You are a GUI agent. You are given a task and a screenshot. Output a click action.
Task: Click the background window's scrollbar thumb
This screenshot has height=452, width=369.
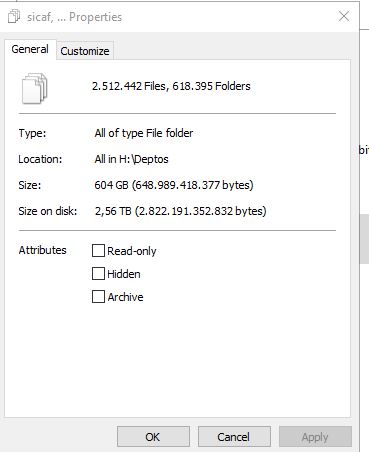[x=364, y=239]
